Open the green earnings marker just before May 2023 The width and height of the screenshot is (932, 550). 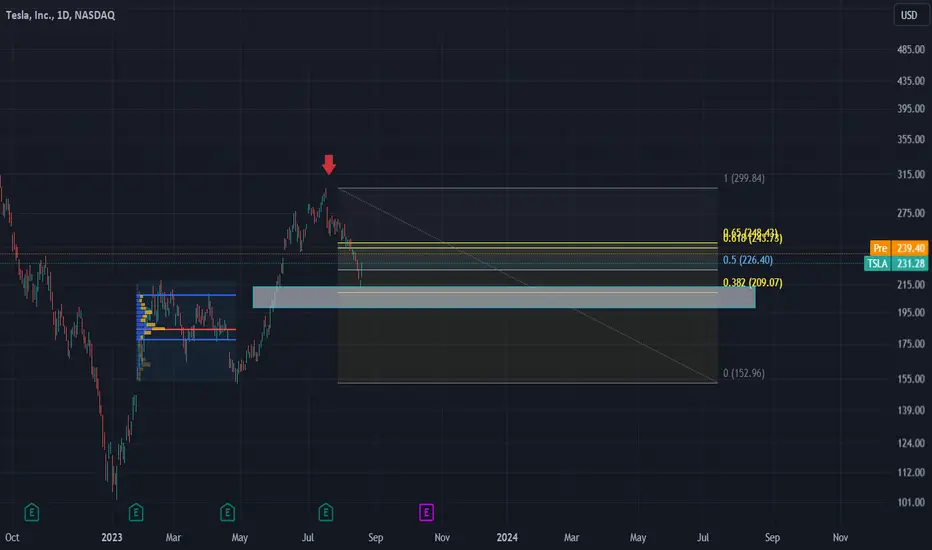click(x=228, y=512)
